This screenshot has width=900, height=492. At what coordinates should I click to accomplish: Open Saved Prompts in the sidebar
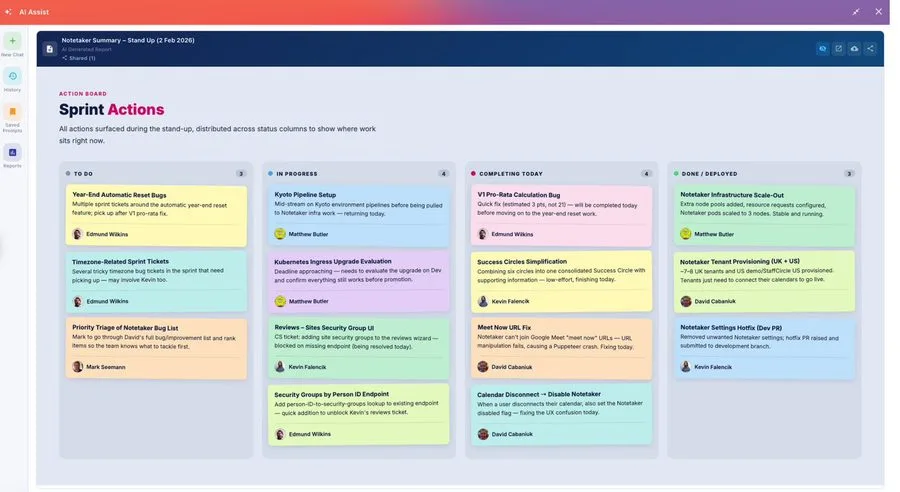pos(12,111)
